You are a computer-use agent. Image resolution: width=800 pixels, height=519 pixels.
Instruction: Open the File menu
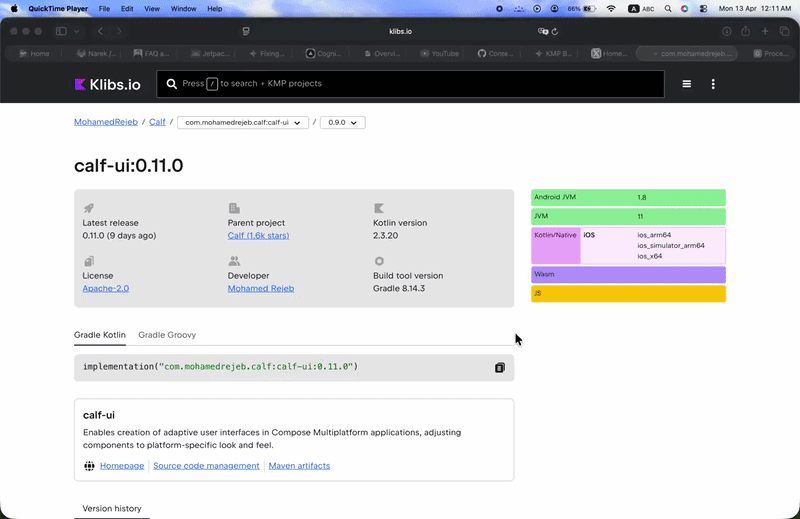(x=104, y=9)
